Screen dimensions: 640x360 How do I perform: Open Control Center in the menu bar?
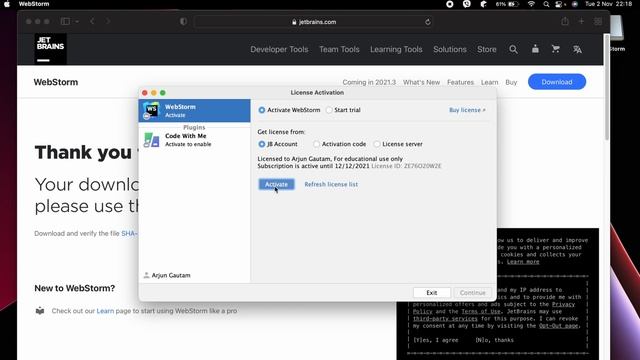coord(560,4)
